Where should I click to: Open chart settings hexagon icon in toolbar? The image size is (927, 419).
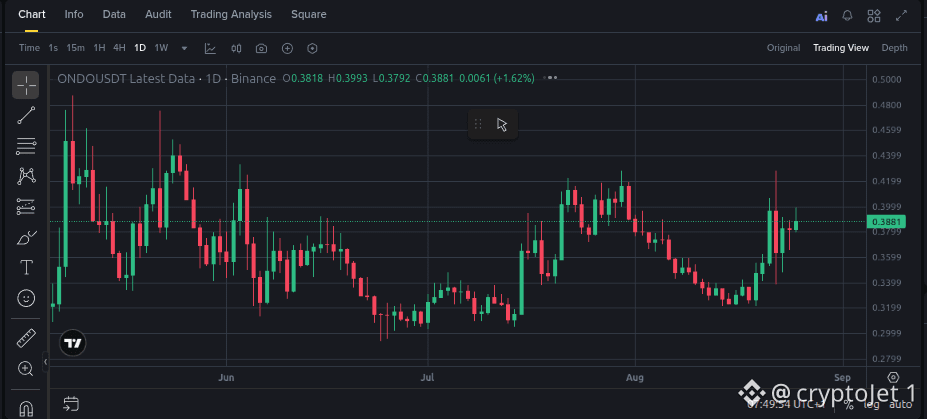click(313, 48)
